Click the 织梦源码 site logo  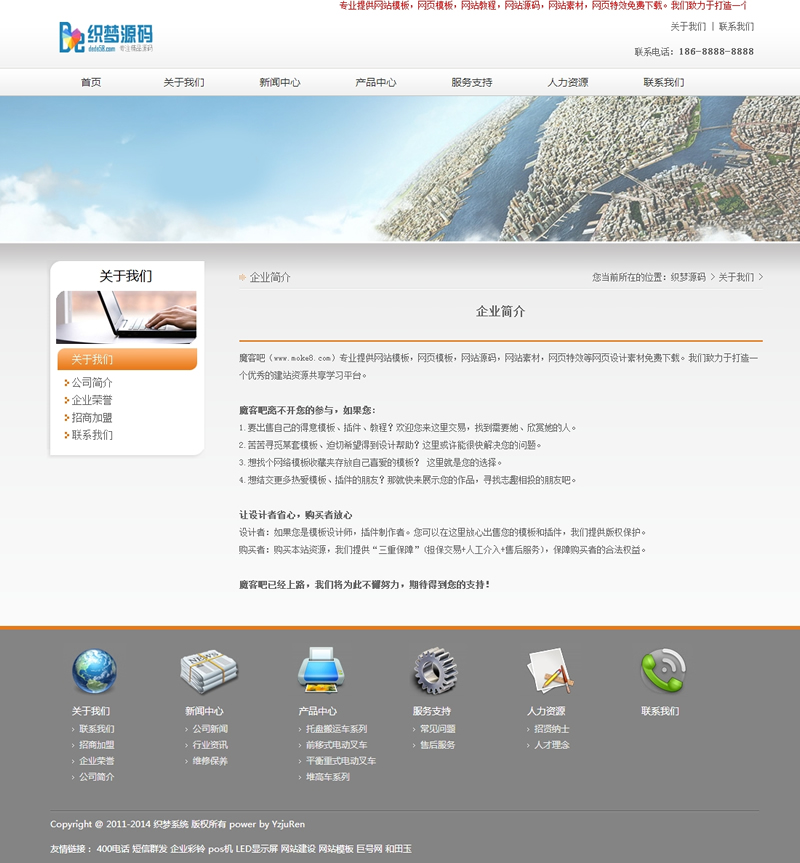click(x=106, y=37)
